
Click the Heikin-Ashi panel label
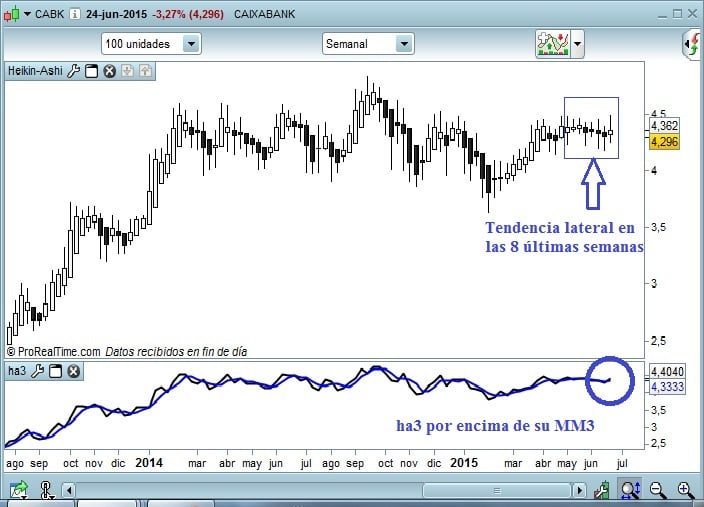click(35, 71)
